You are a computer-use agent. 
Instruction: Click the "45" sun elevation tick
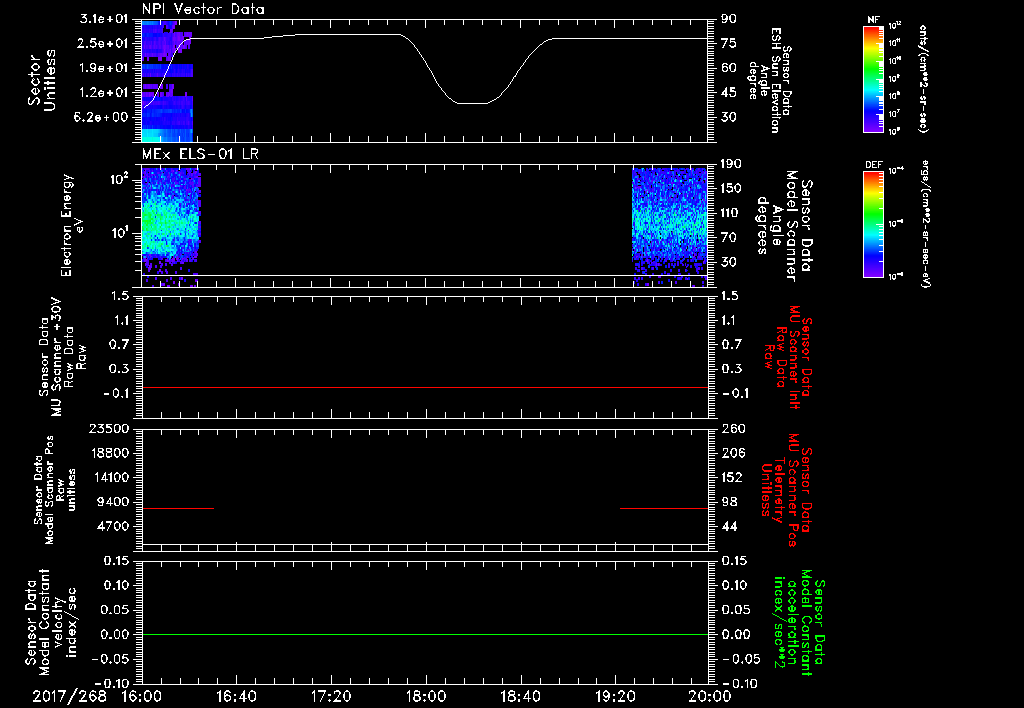click(729, 93)
